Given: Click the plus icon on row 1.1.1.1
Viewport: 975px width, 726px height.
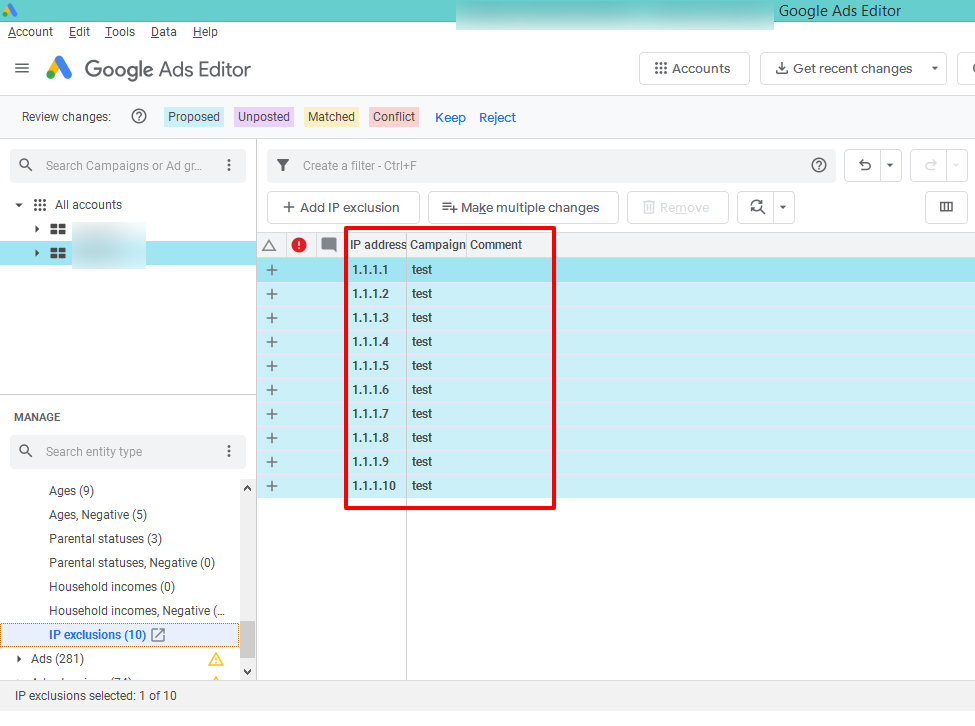Looking at the screenshot, I should pyautogui.click(x=272, y=270).
